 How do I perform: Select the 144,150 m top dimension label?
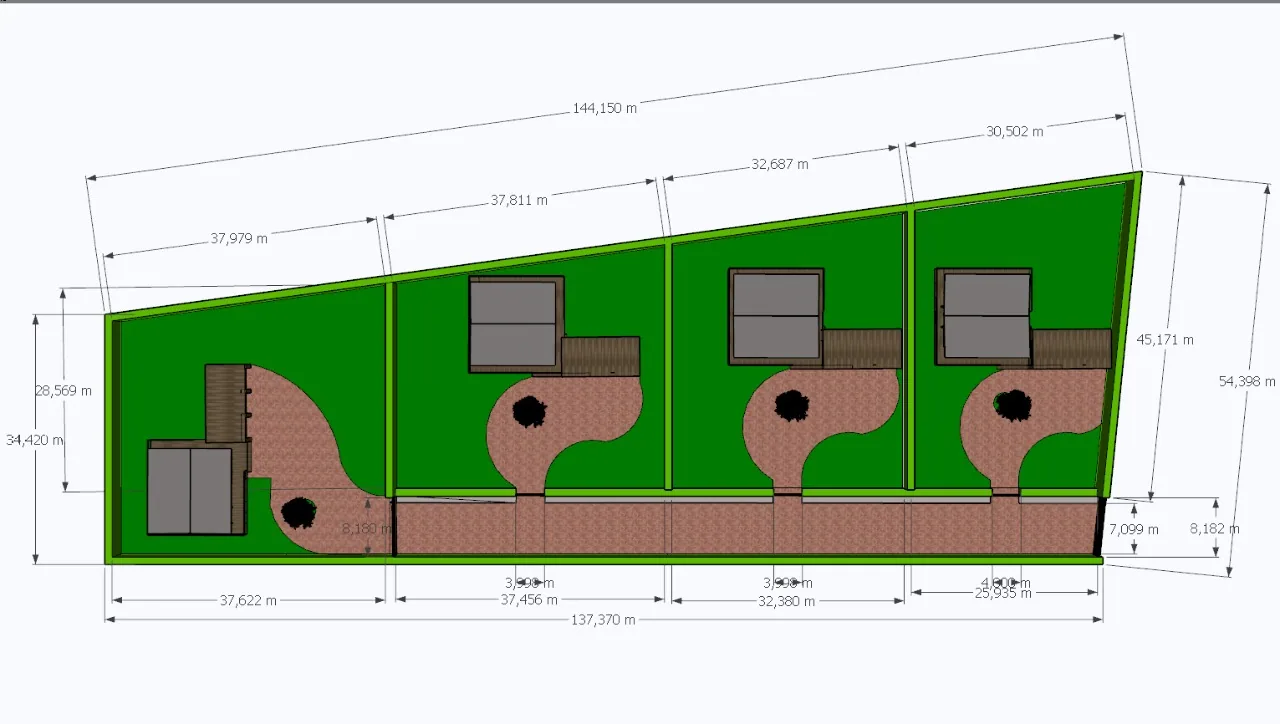(x=604, y=108)
